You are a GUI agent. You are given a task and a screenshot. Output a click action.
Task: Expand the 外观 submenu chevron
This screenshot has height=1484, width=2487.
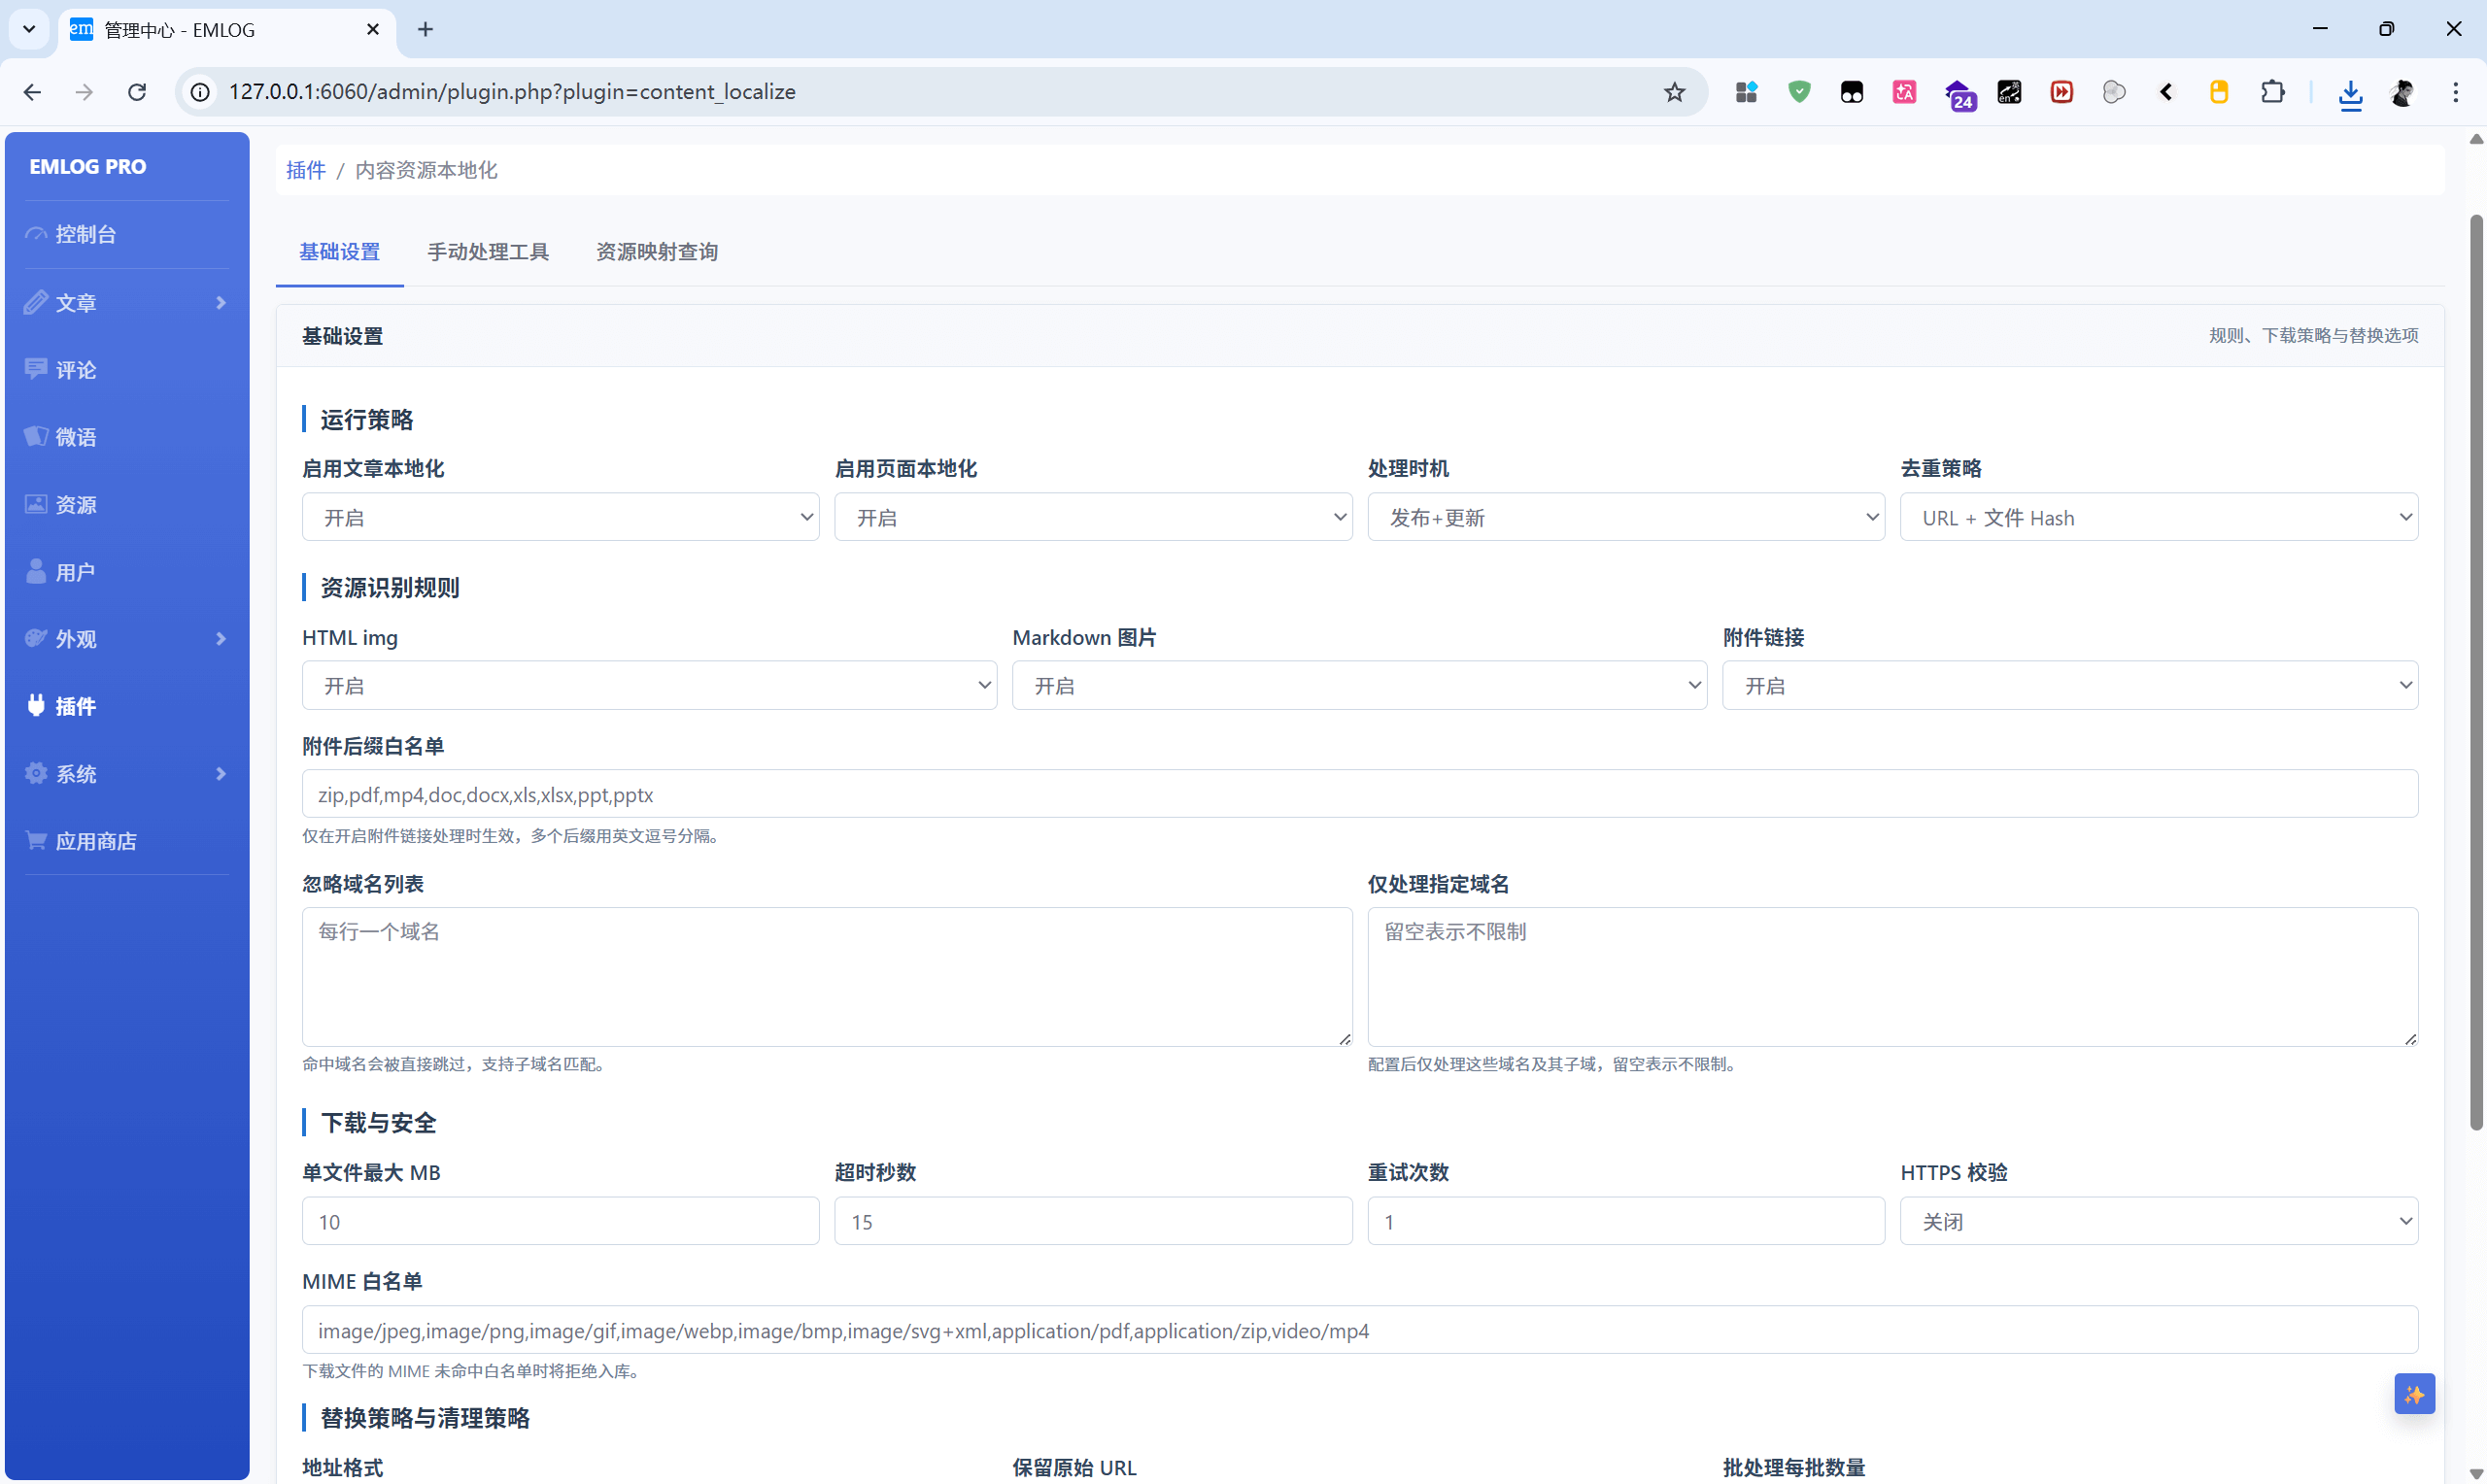pyautogui.click(x=221, y=638)
